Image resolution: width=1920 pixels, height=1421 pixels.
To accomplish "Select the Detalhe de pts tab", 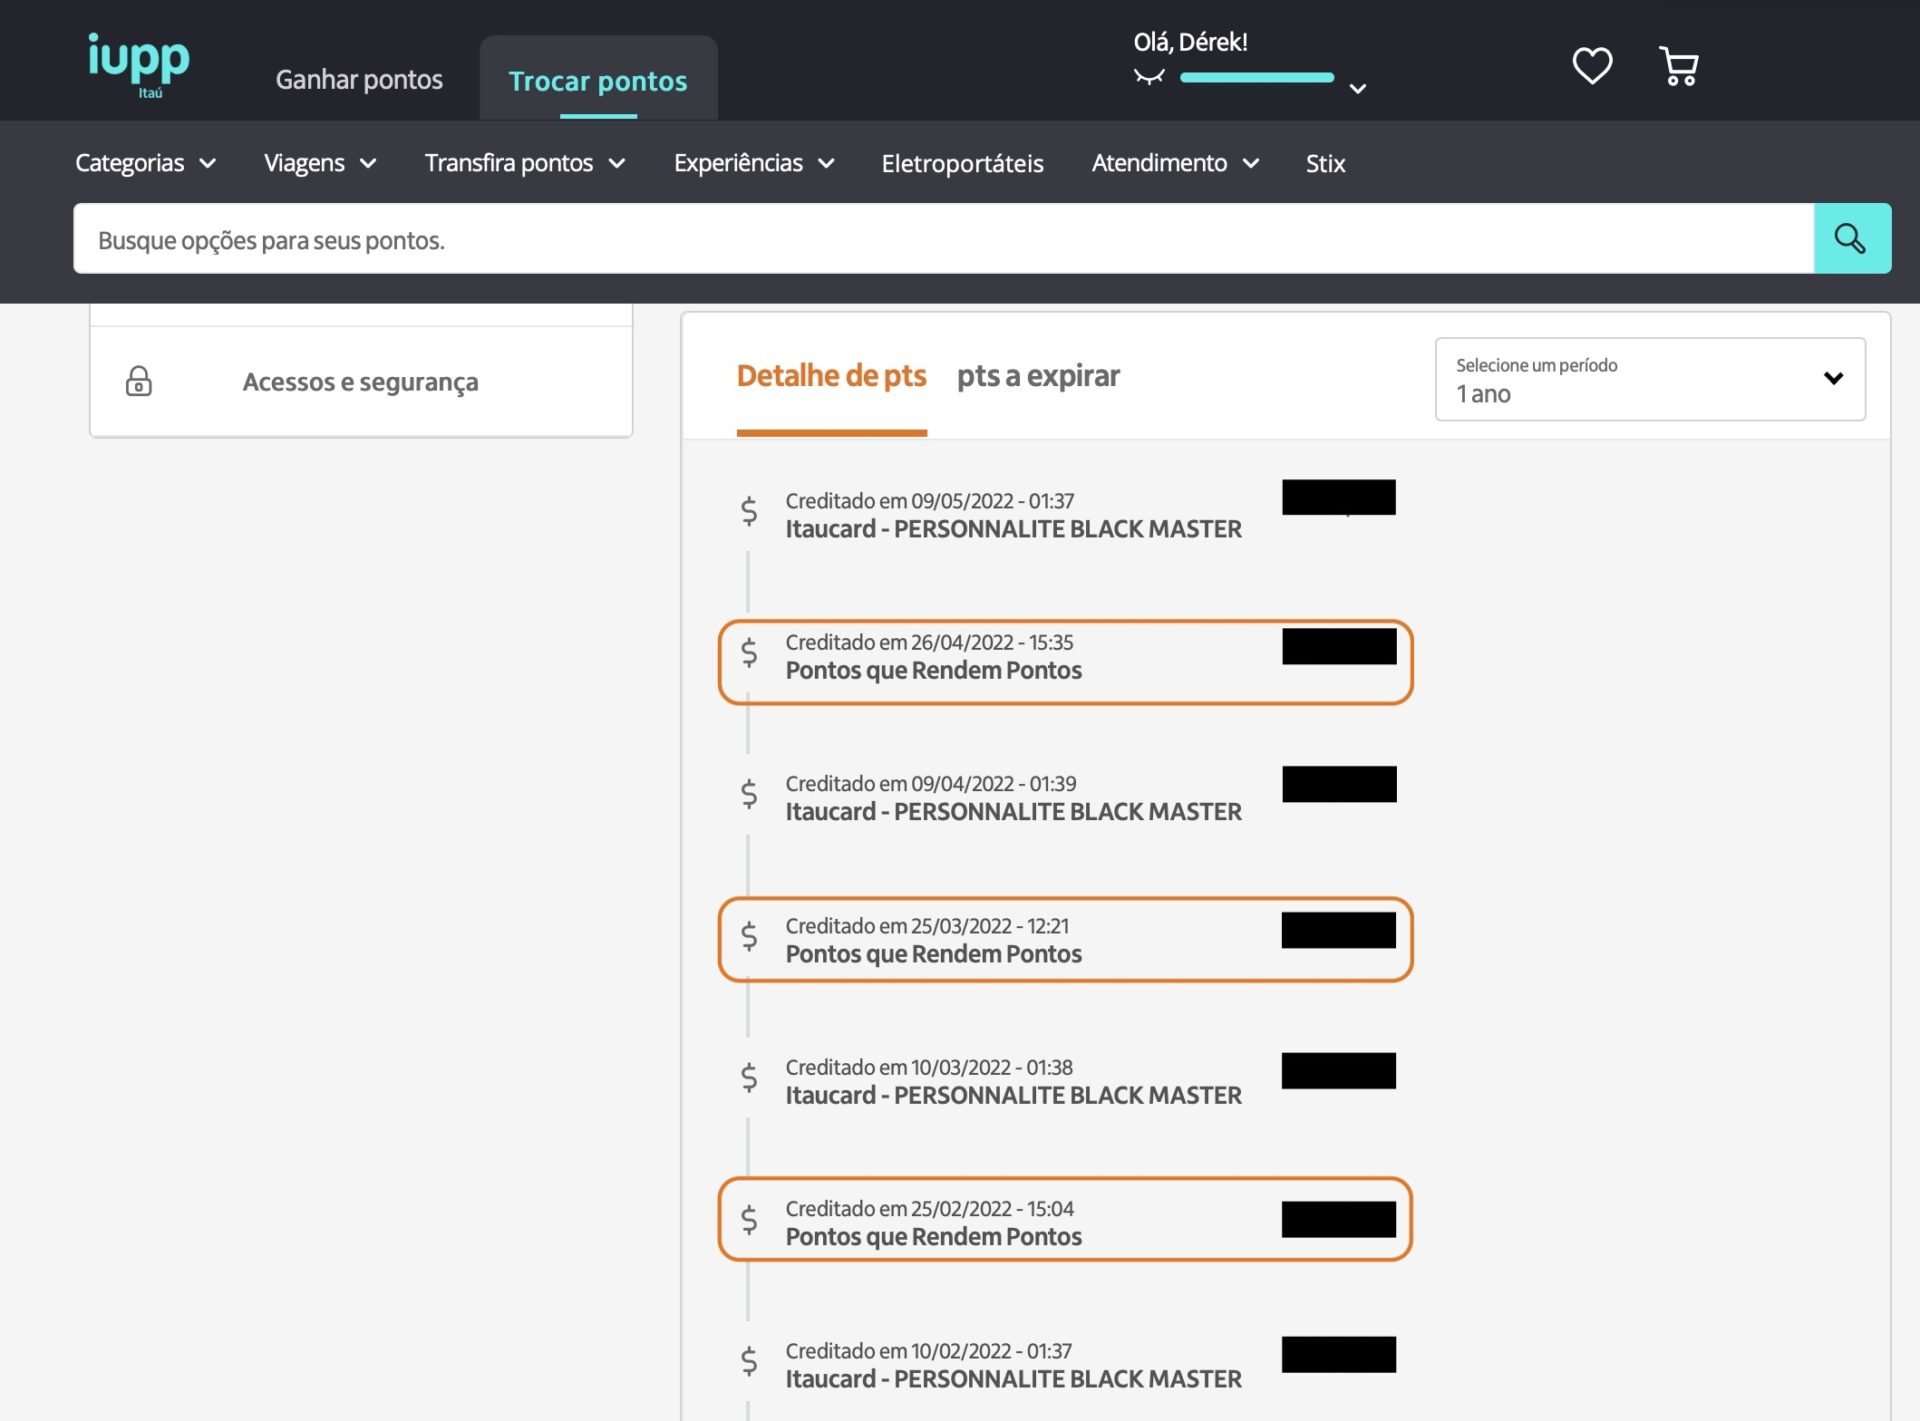I will point(831,376).
